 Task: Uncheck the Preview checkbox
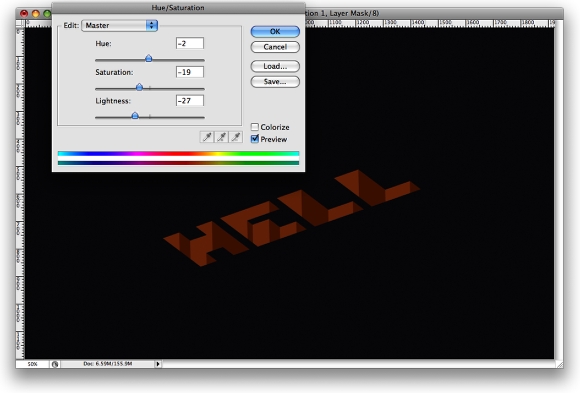(x=254, y=139)
